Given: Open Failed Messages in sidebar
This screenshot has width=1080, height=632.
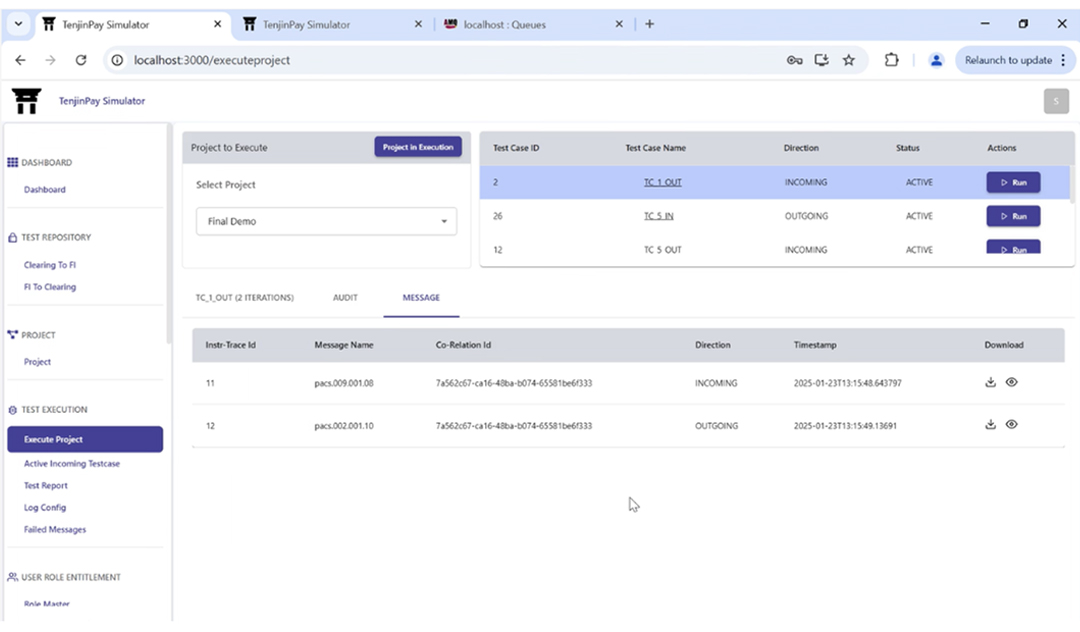Looking at the screenshot, I should tap(55, 529).
